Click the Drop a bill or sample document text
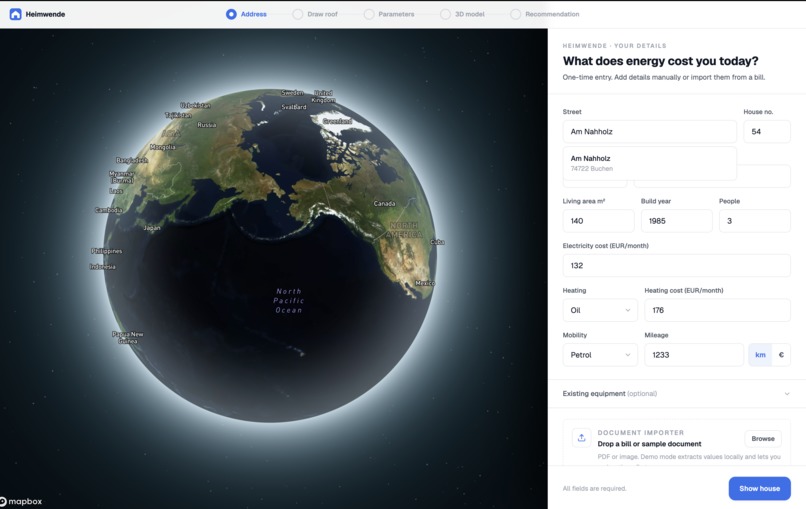This screenshot has width=806, height=509. coord(649,444)
